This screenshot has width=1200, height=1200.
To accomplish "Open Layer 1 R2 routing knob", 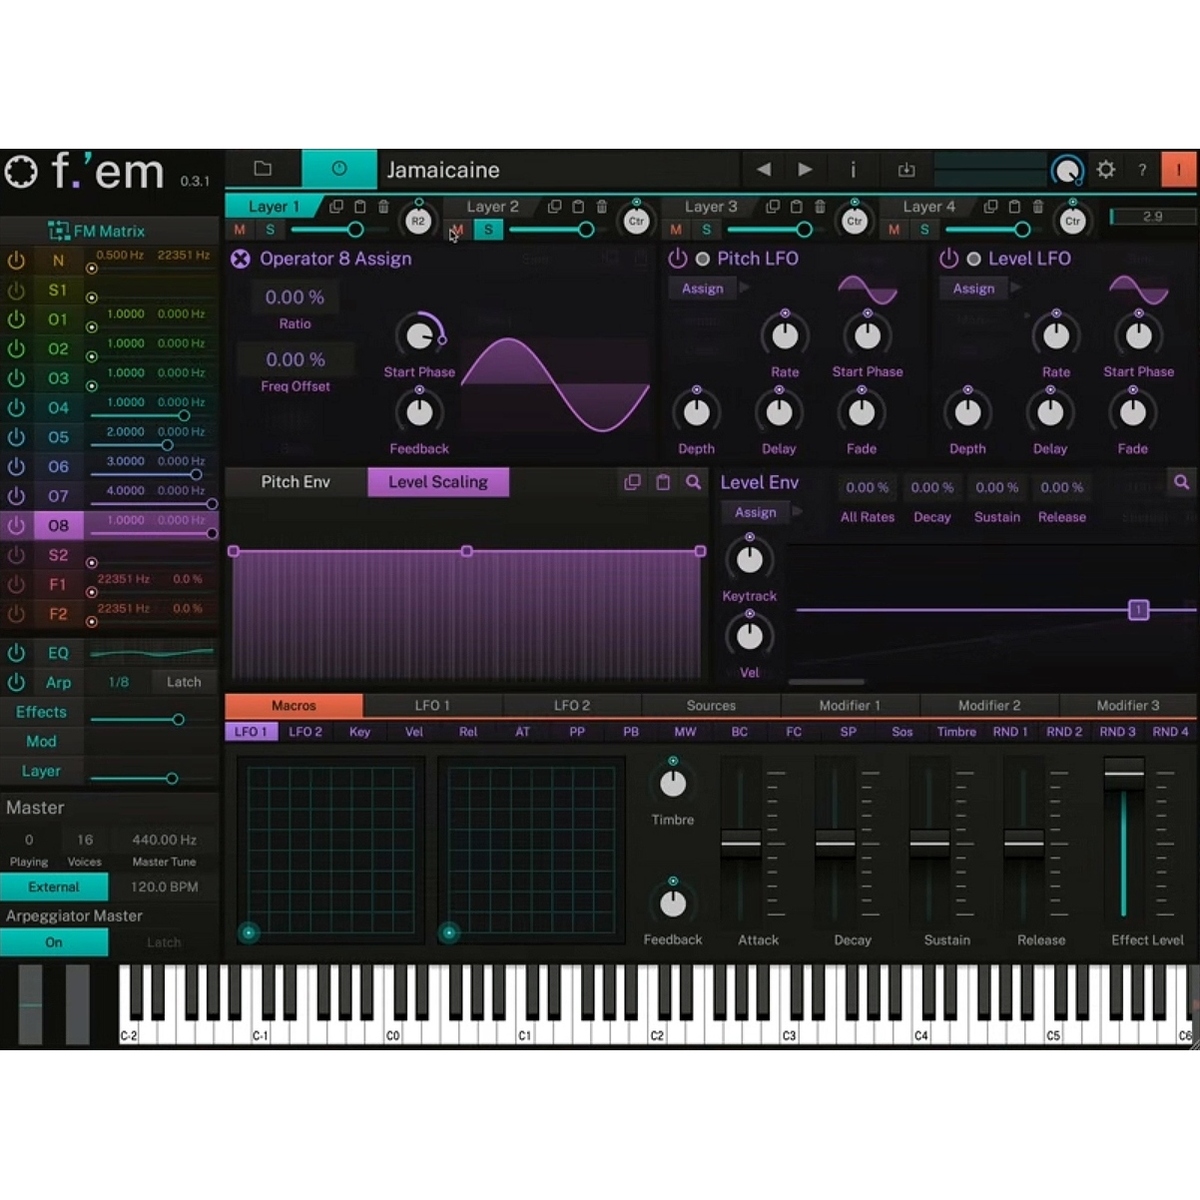I will (418, 221).
